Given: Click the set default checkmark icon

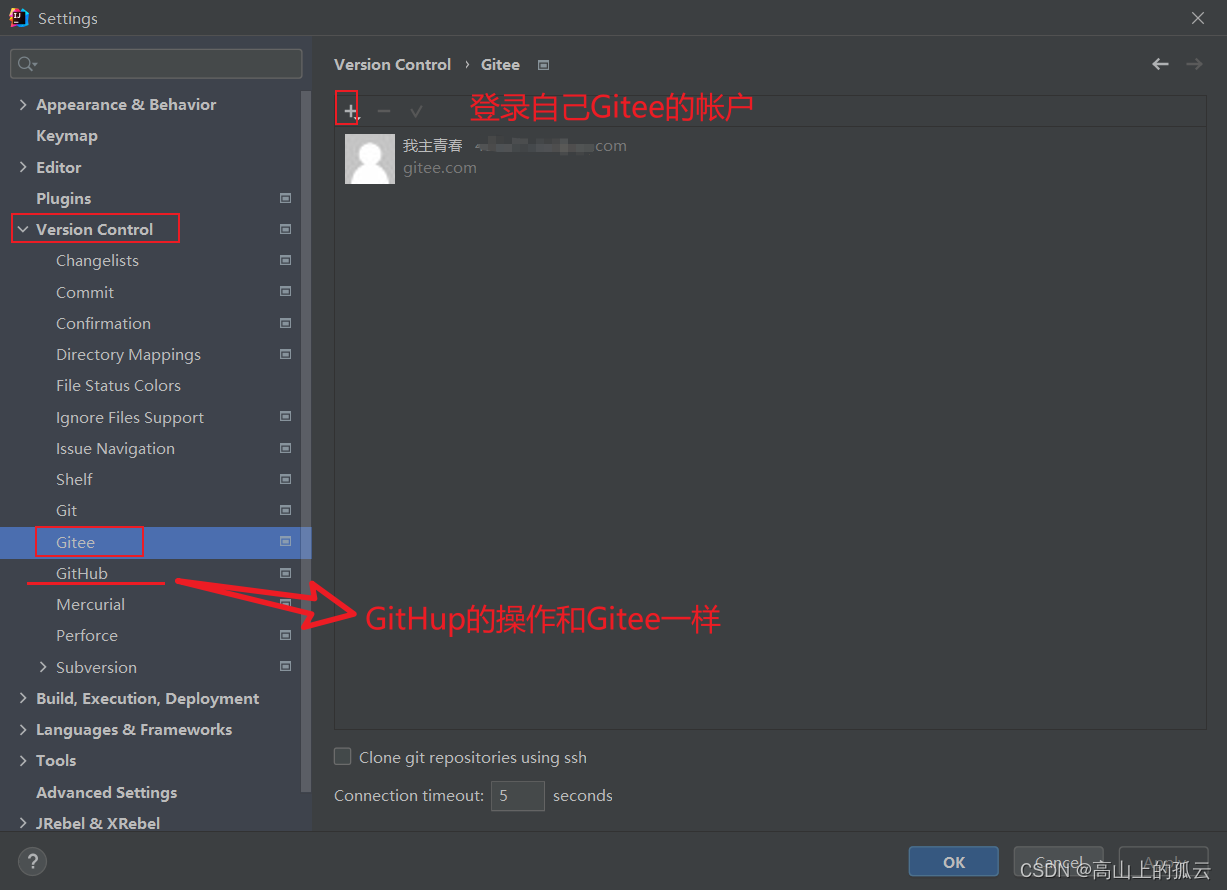Looking at the screenshot, I should pyautogui.click(x=416, y=111).
